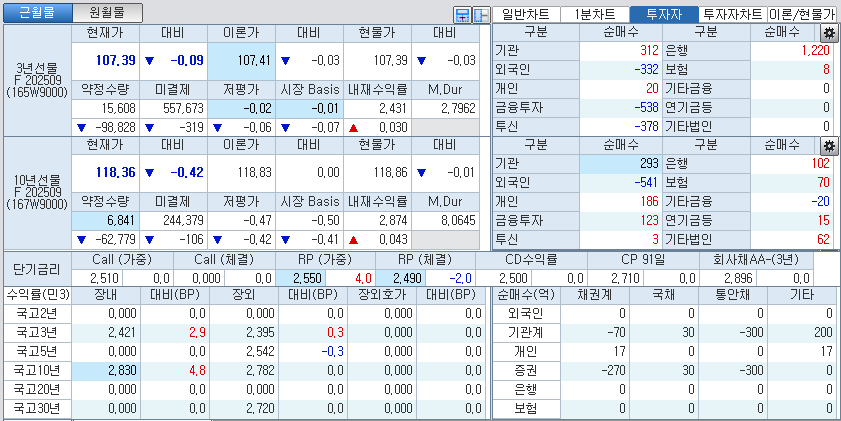The height and width of the screenshot is (421, 841).
Task: Switch to the 원월물 tab
Action: (x=107, y=13)
